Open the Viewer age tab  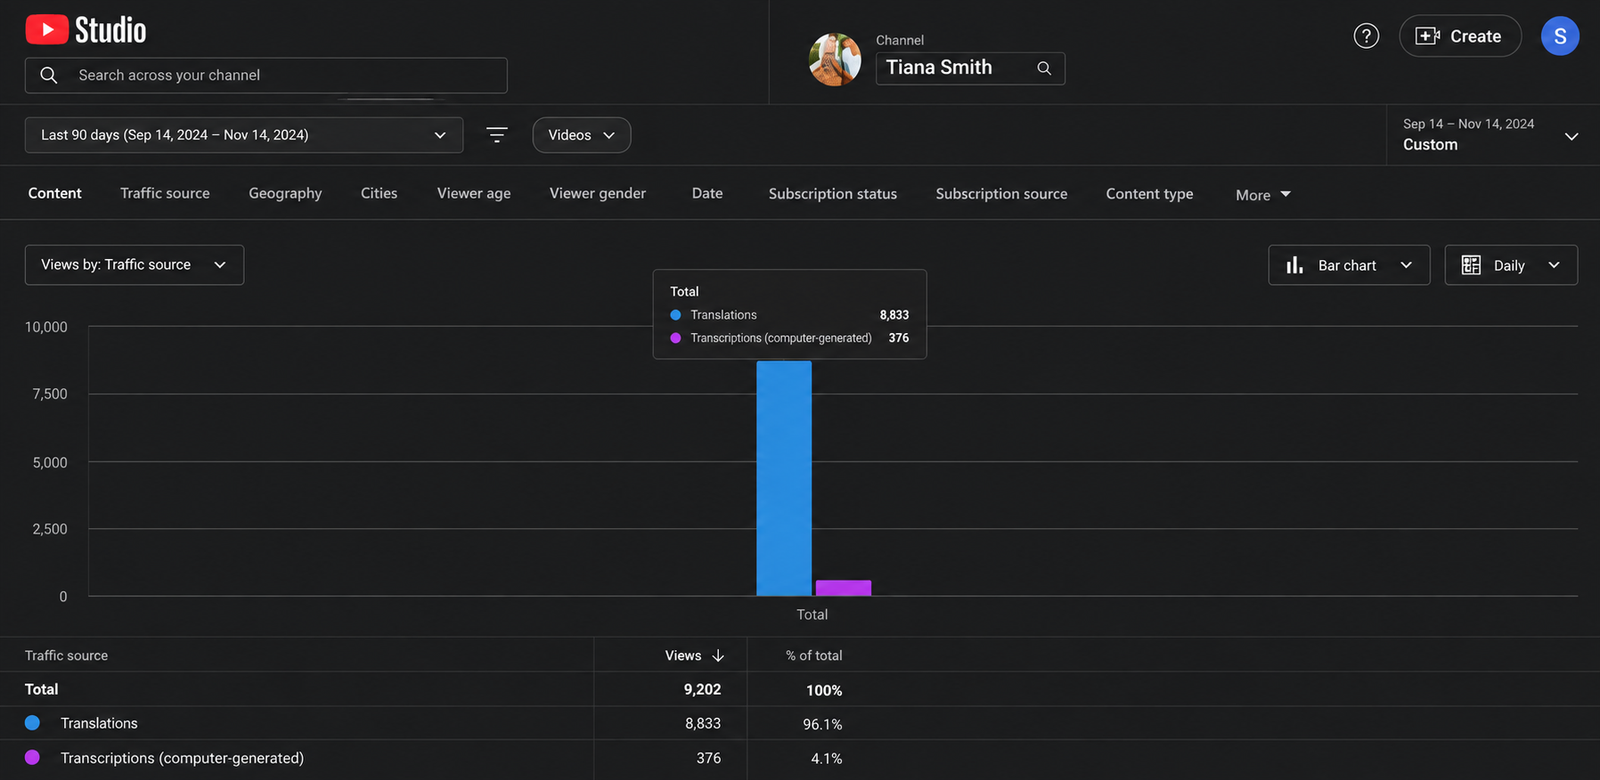(474, 193)
